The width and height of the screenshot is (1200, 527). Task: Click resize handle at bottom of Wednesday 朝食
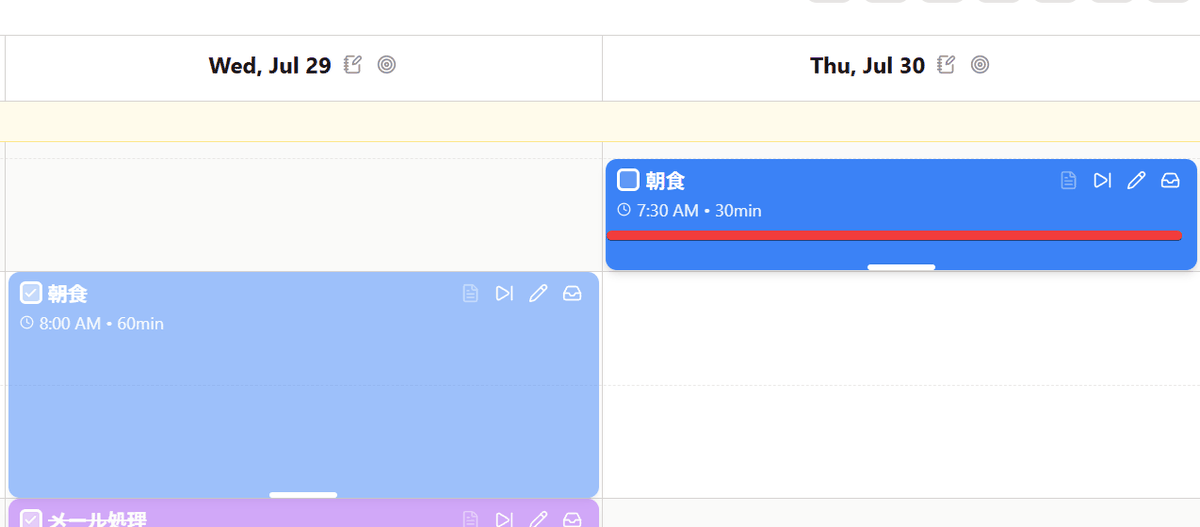coord(303,494)
